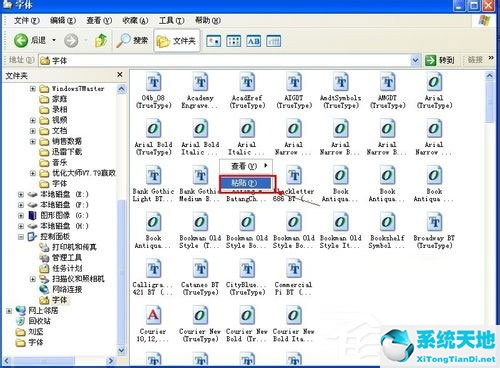Expand the 本地磁盘 (E:) drive

pos(21,194)
